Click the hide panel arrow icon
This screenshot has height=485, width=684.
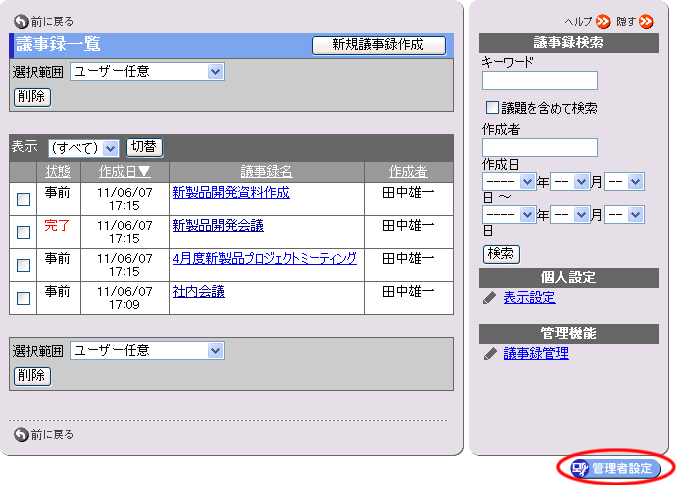[646, 21]
